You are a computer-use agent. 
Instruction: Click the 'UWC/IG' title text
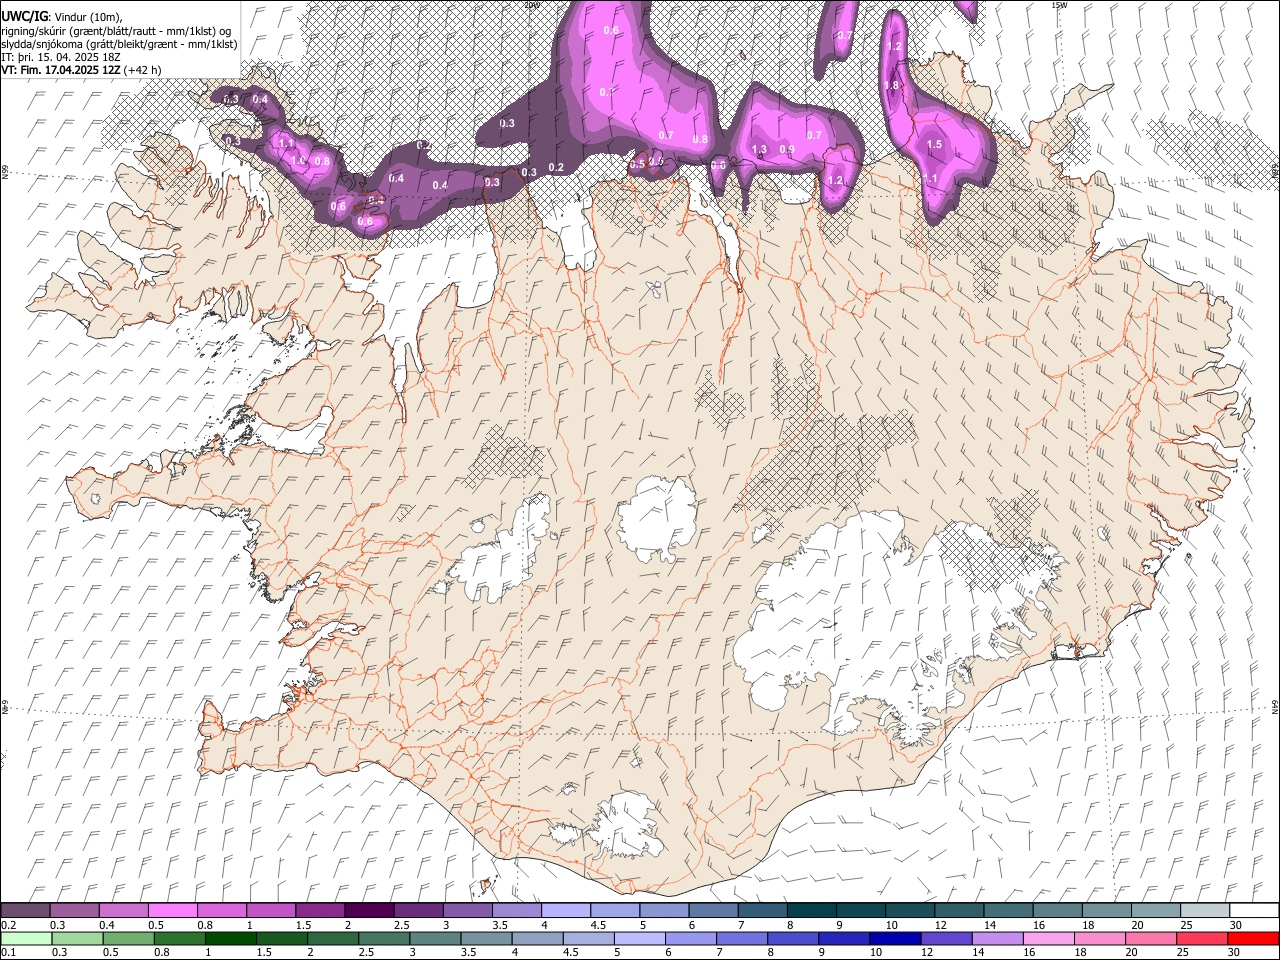[x=24, y=16]
